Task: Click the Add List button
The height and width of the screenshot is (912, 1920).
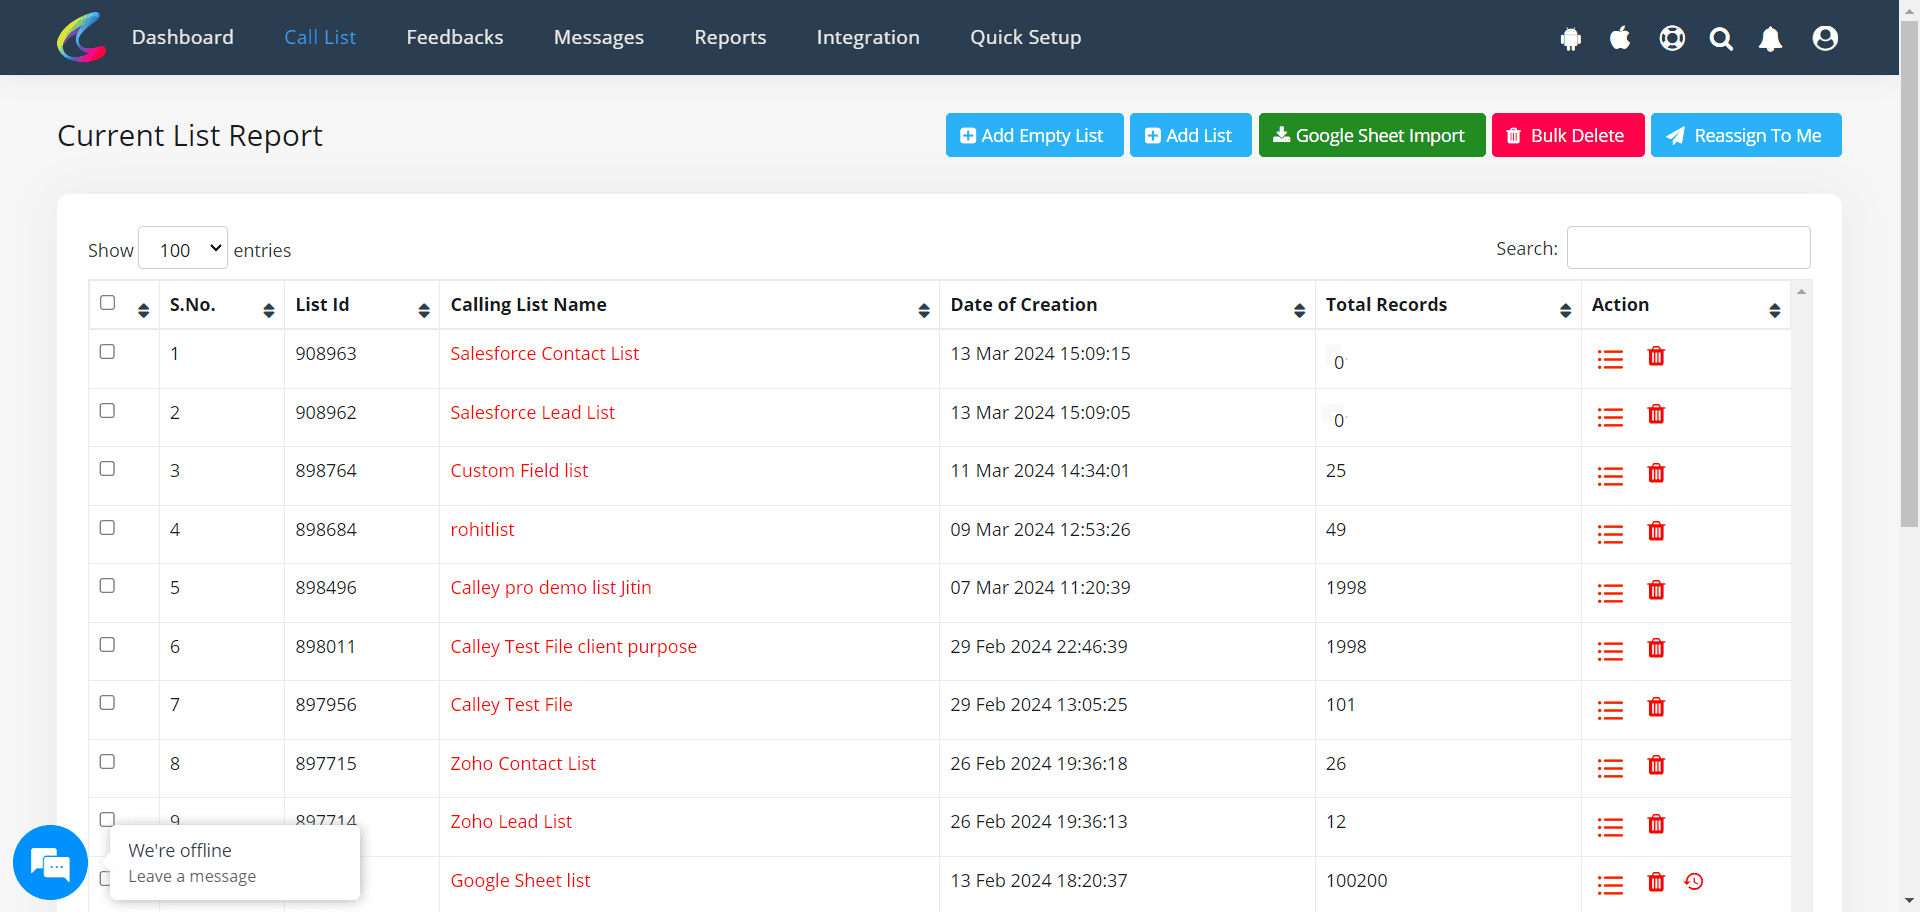Action: pos(1191,135)
